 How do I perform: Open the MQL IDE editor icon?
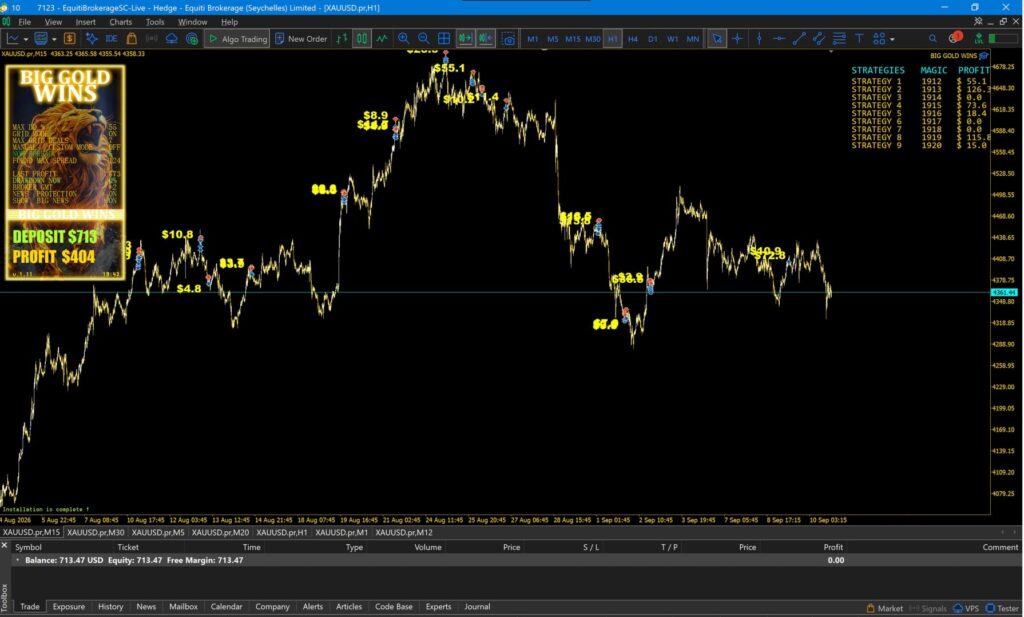(x=112, y=39)
